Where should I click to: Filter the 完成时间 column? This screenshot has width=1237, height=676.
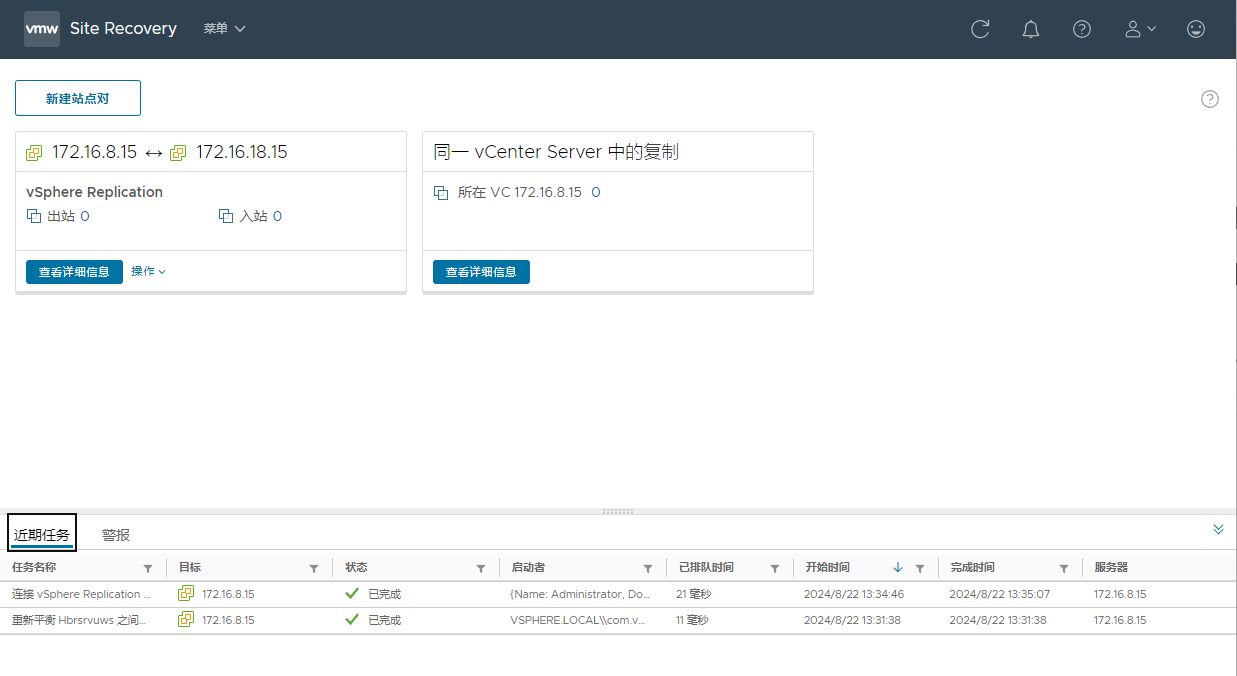click(x=1064, y=568)
